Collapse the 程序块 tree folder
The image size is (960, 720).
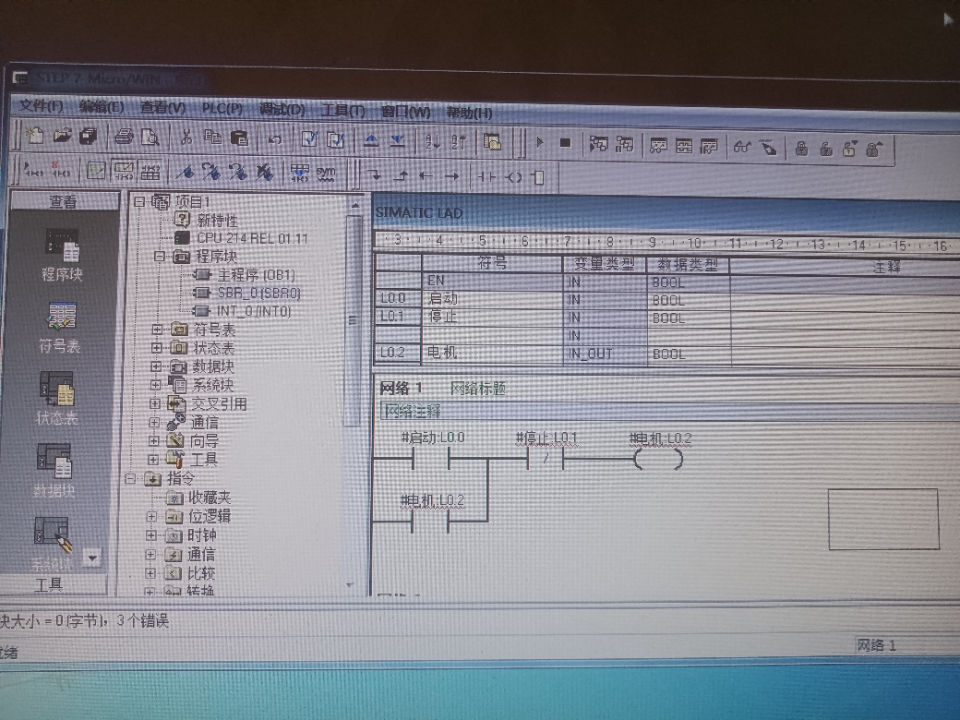pos(160,256)
